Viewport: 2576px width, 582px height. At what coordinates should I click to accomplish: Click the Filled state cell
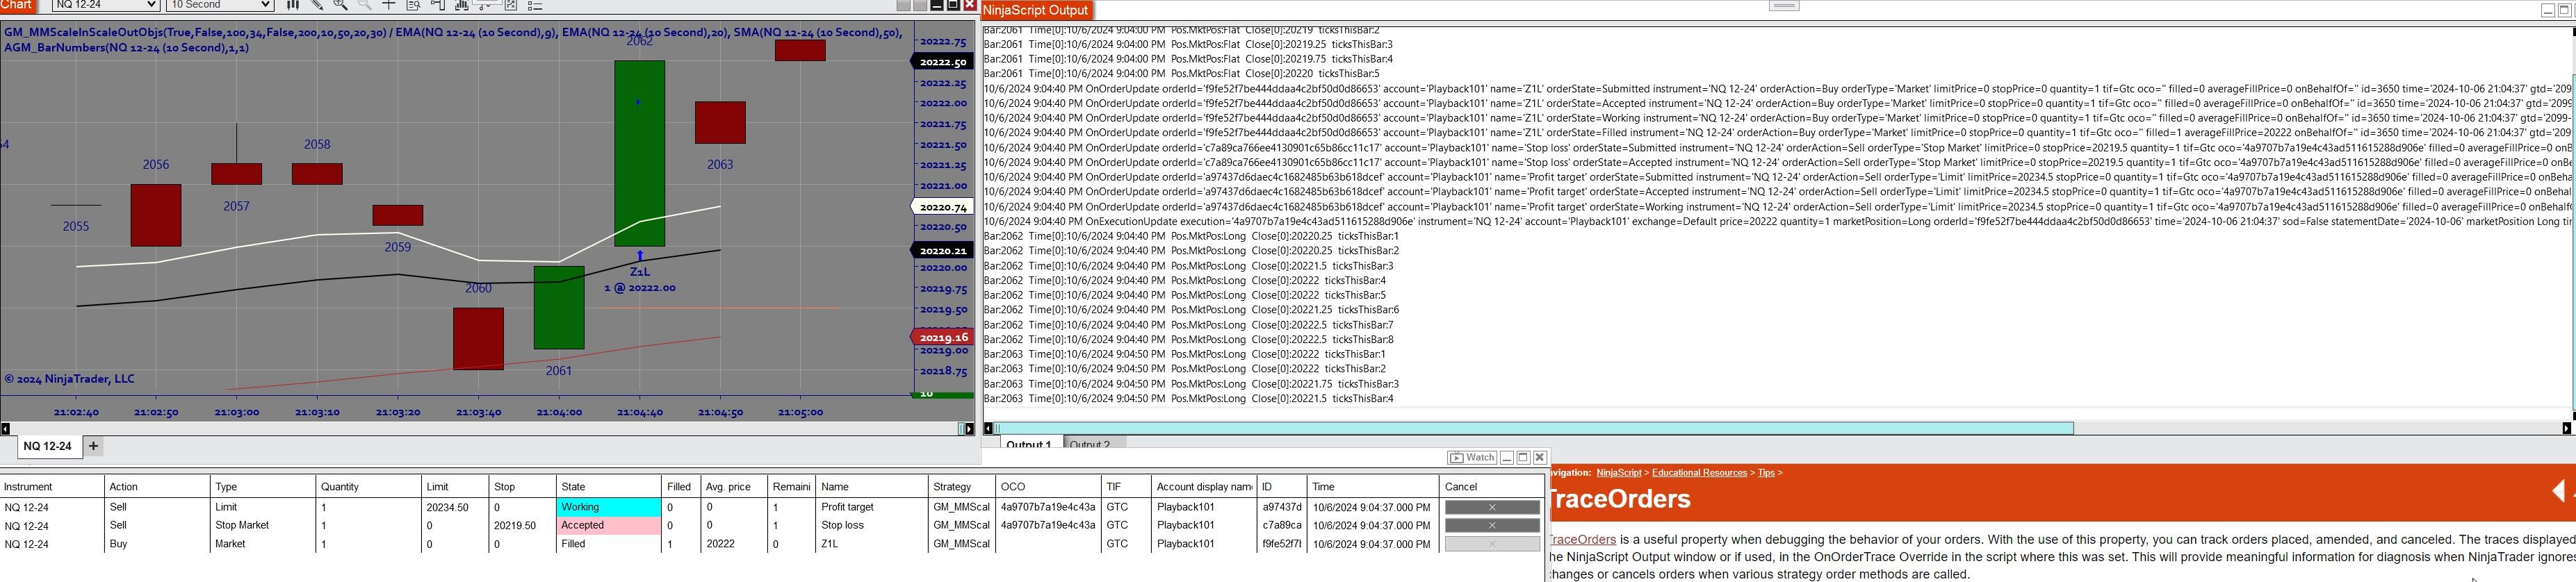tap(608, 544)
